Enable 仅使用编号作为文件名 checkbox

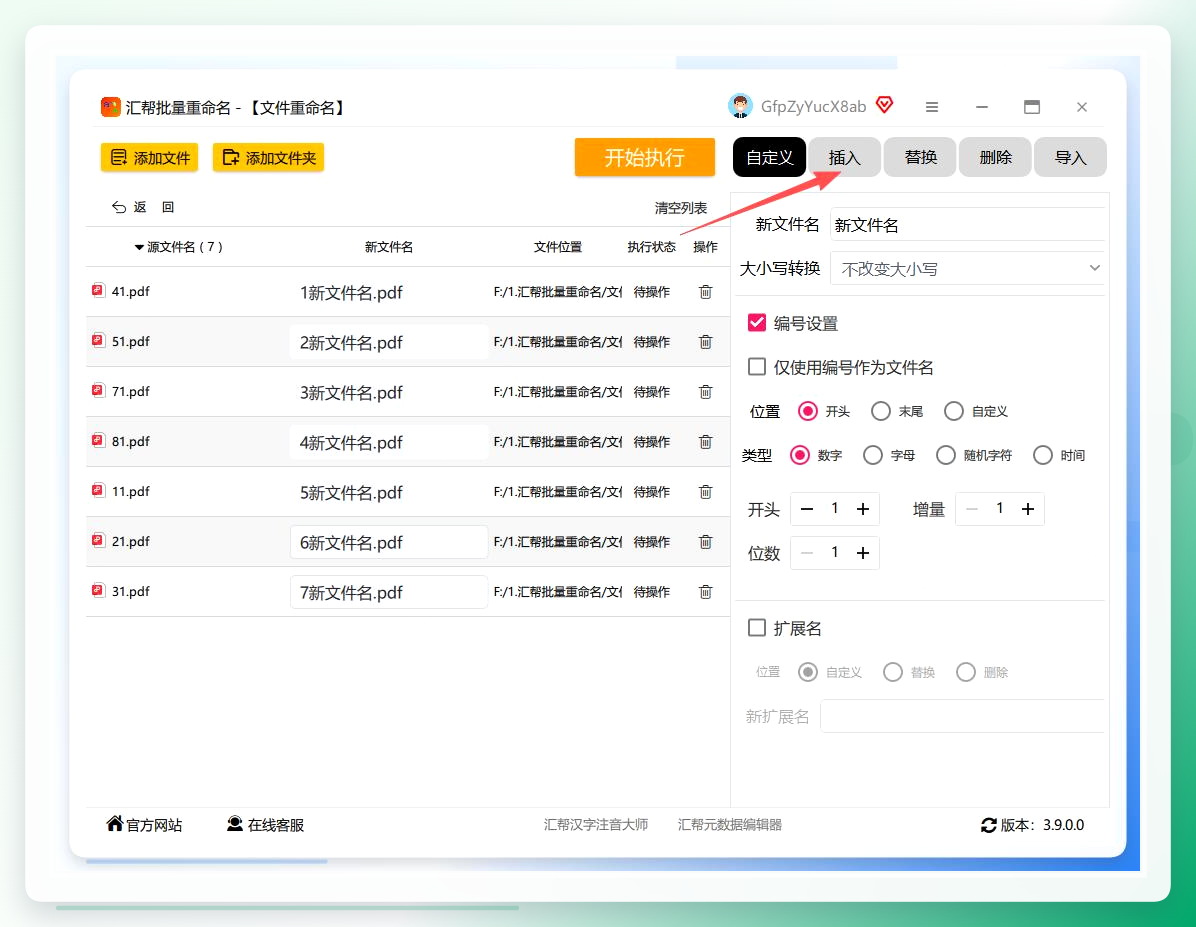coord(757,367)
